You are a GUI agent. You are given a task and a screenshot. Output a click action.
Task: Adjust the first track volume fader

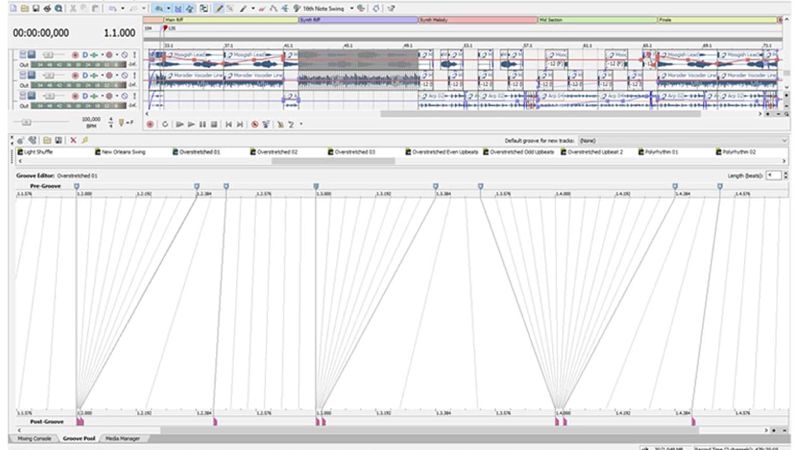pos(48,55)
